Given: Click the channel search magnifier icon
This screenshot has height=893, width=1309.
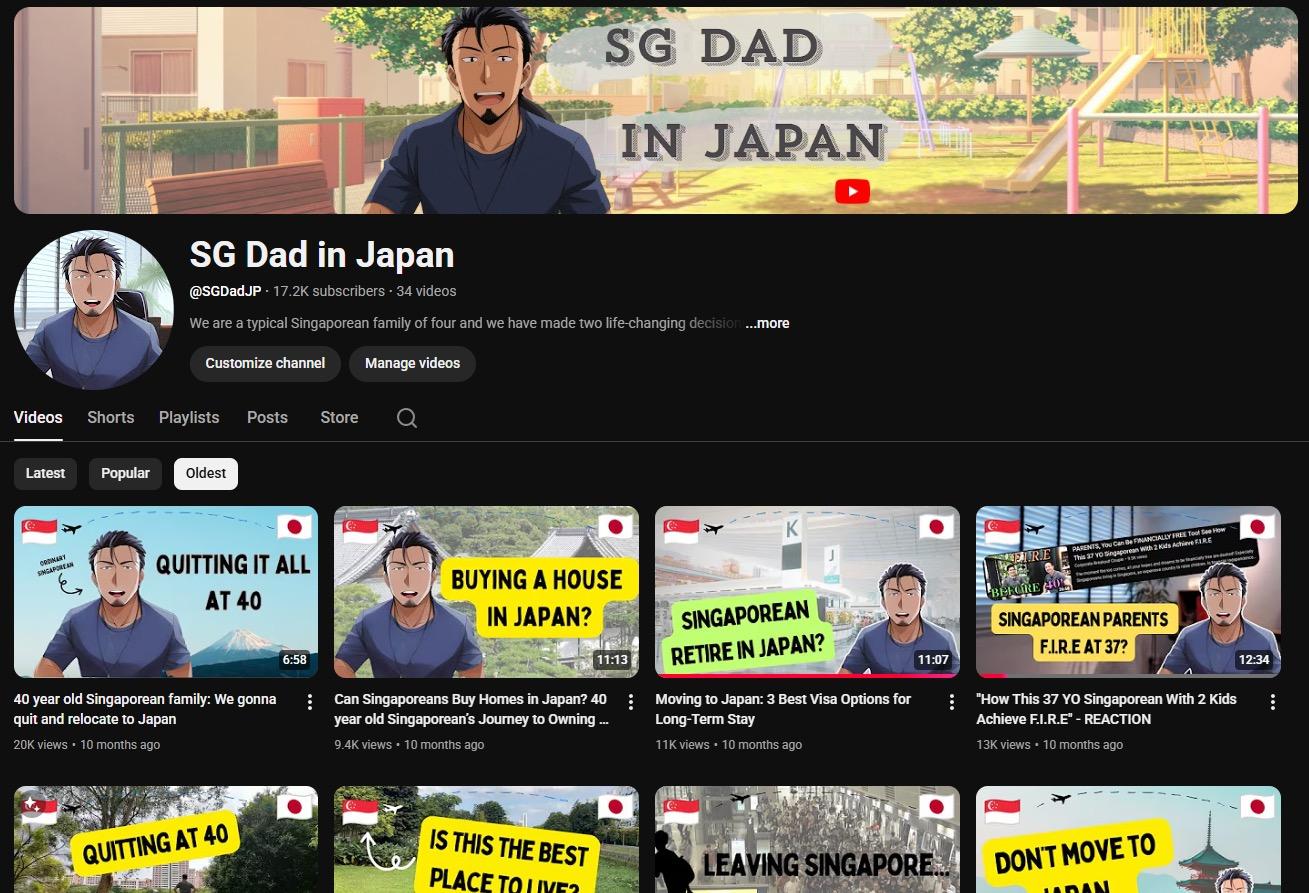Looking at the screenshot, I should tap(406, 418).
